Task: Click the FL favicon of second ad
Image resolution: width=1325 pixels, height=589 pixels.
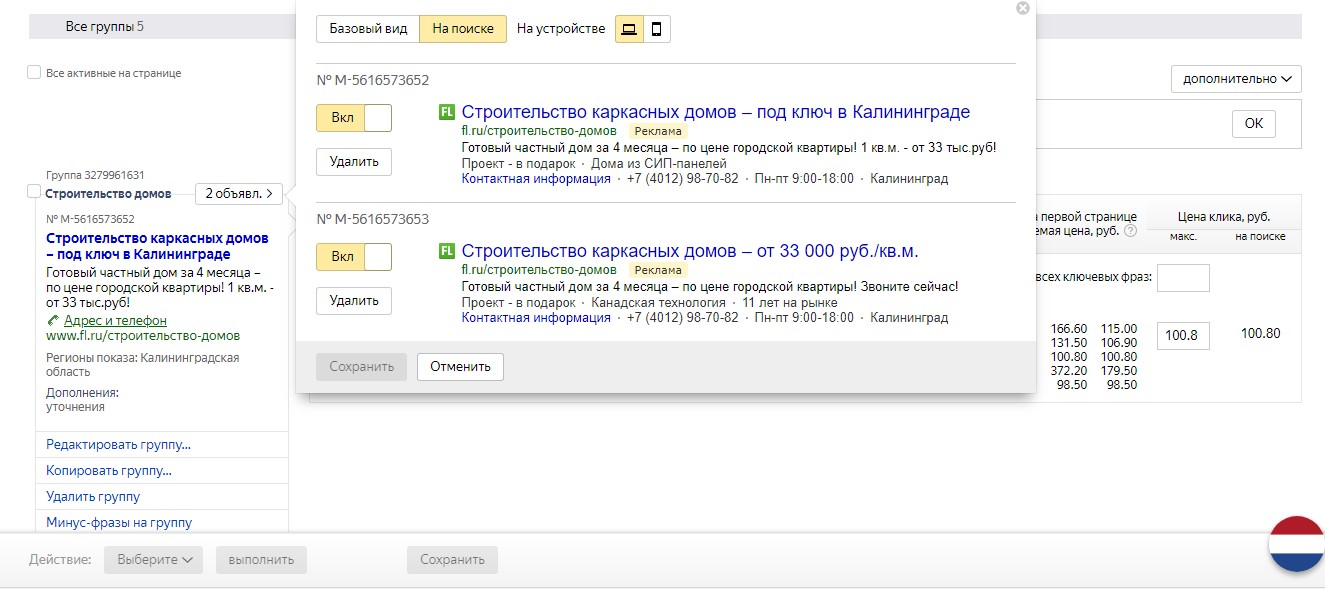Action: 447,251
